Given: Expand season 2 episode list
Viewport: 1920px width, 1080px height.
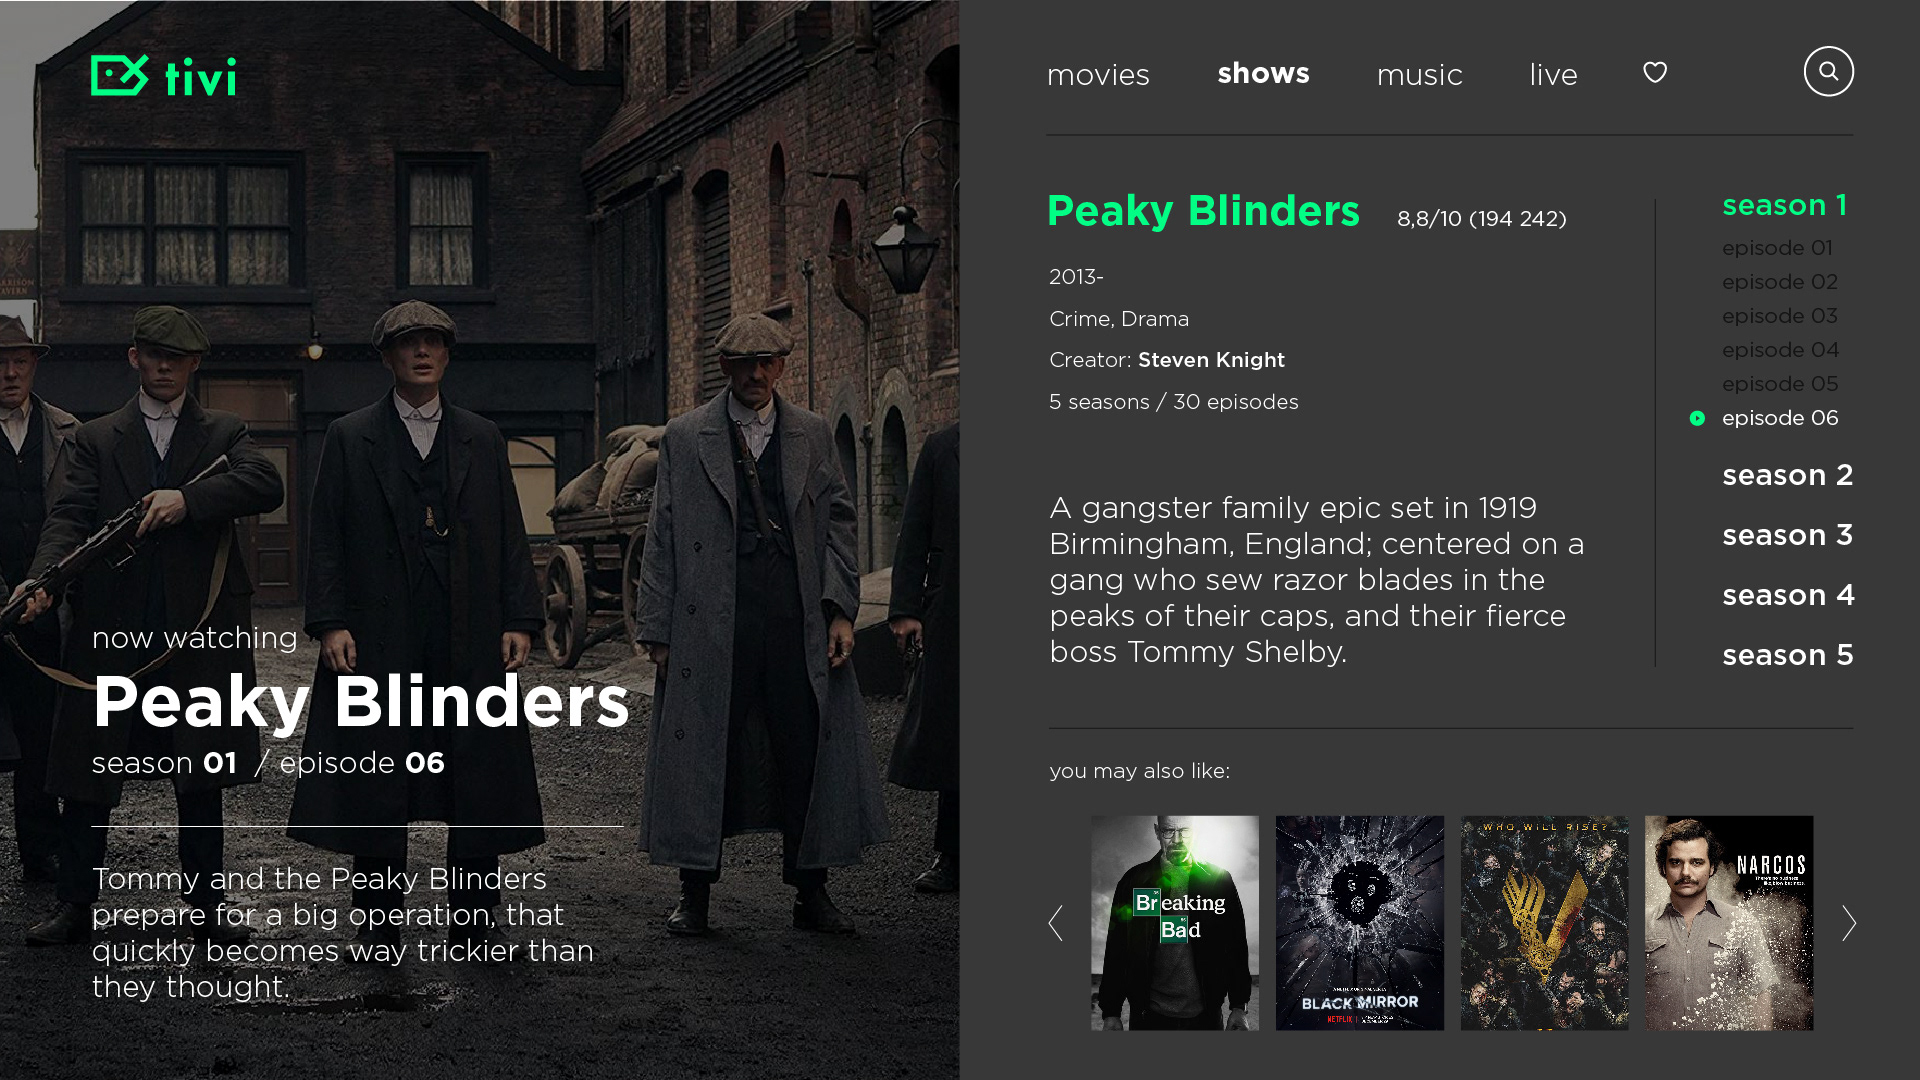Looking at the screenshot, I should tap(1787, 475).
